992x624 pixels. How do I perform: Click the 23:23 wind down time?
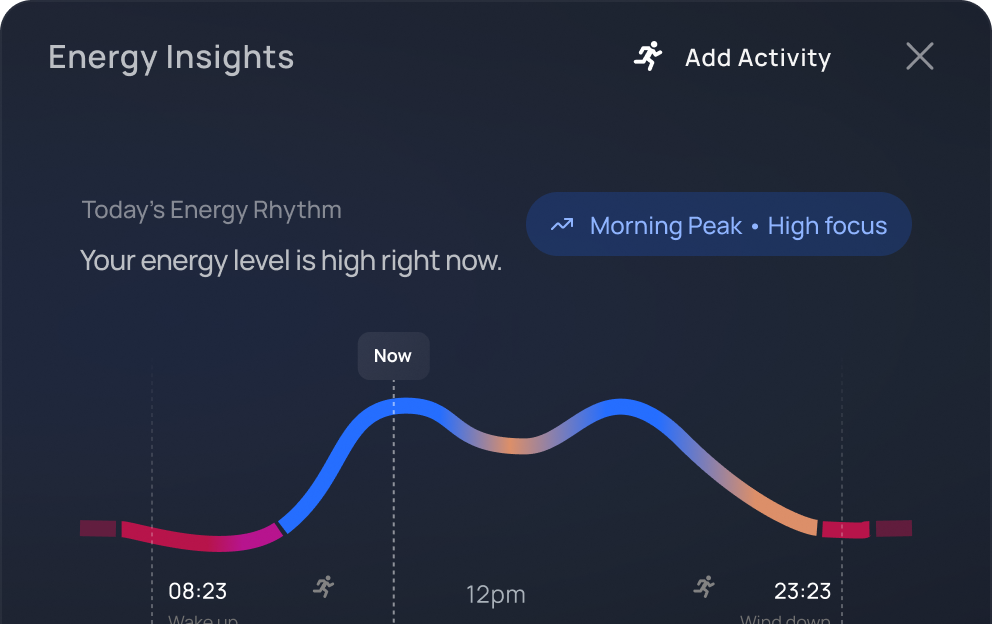click(802, 591)
